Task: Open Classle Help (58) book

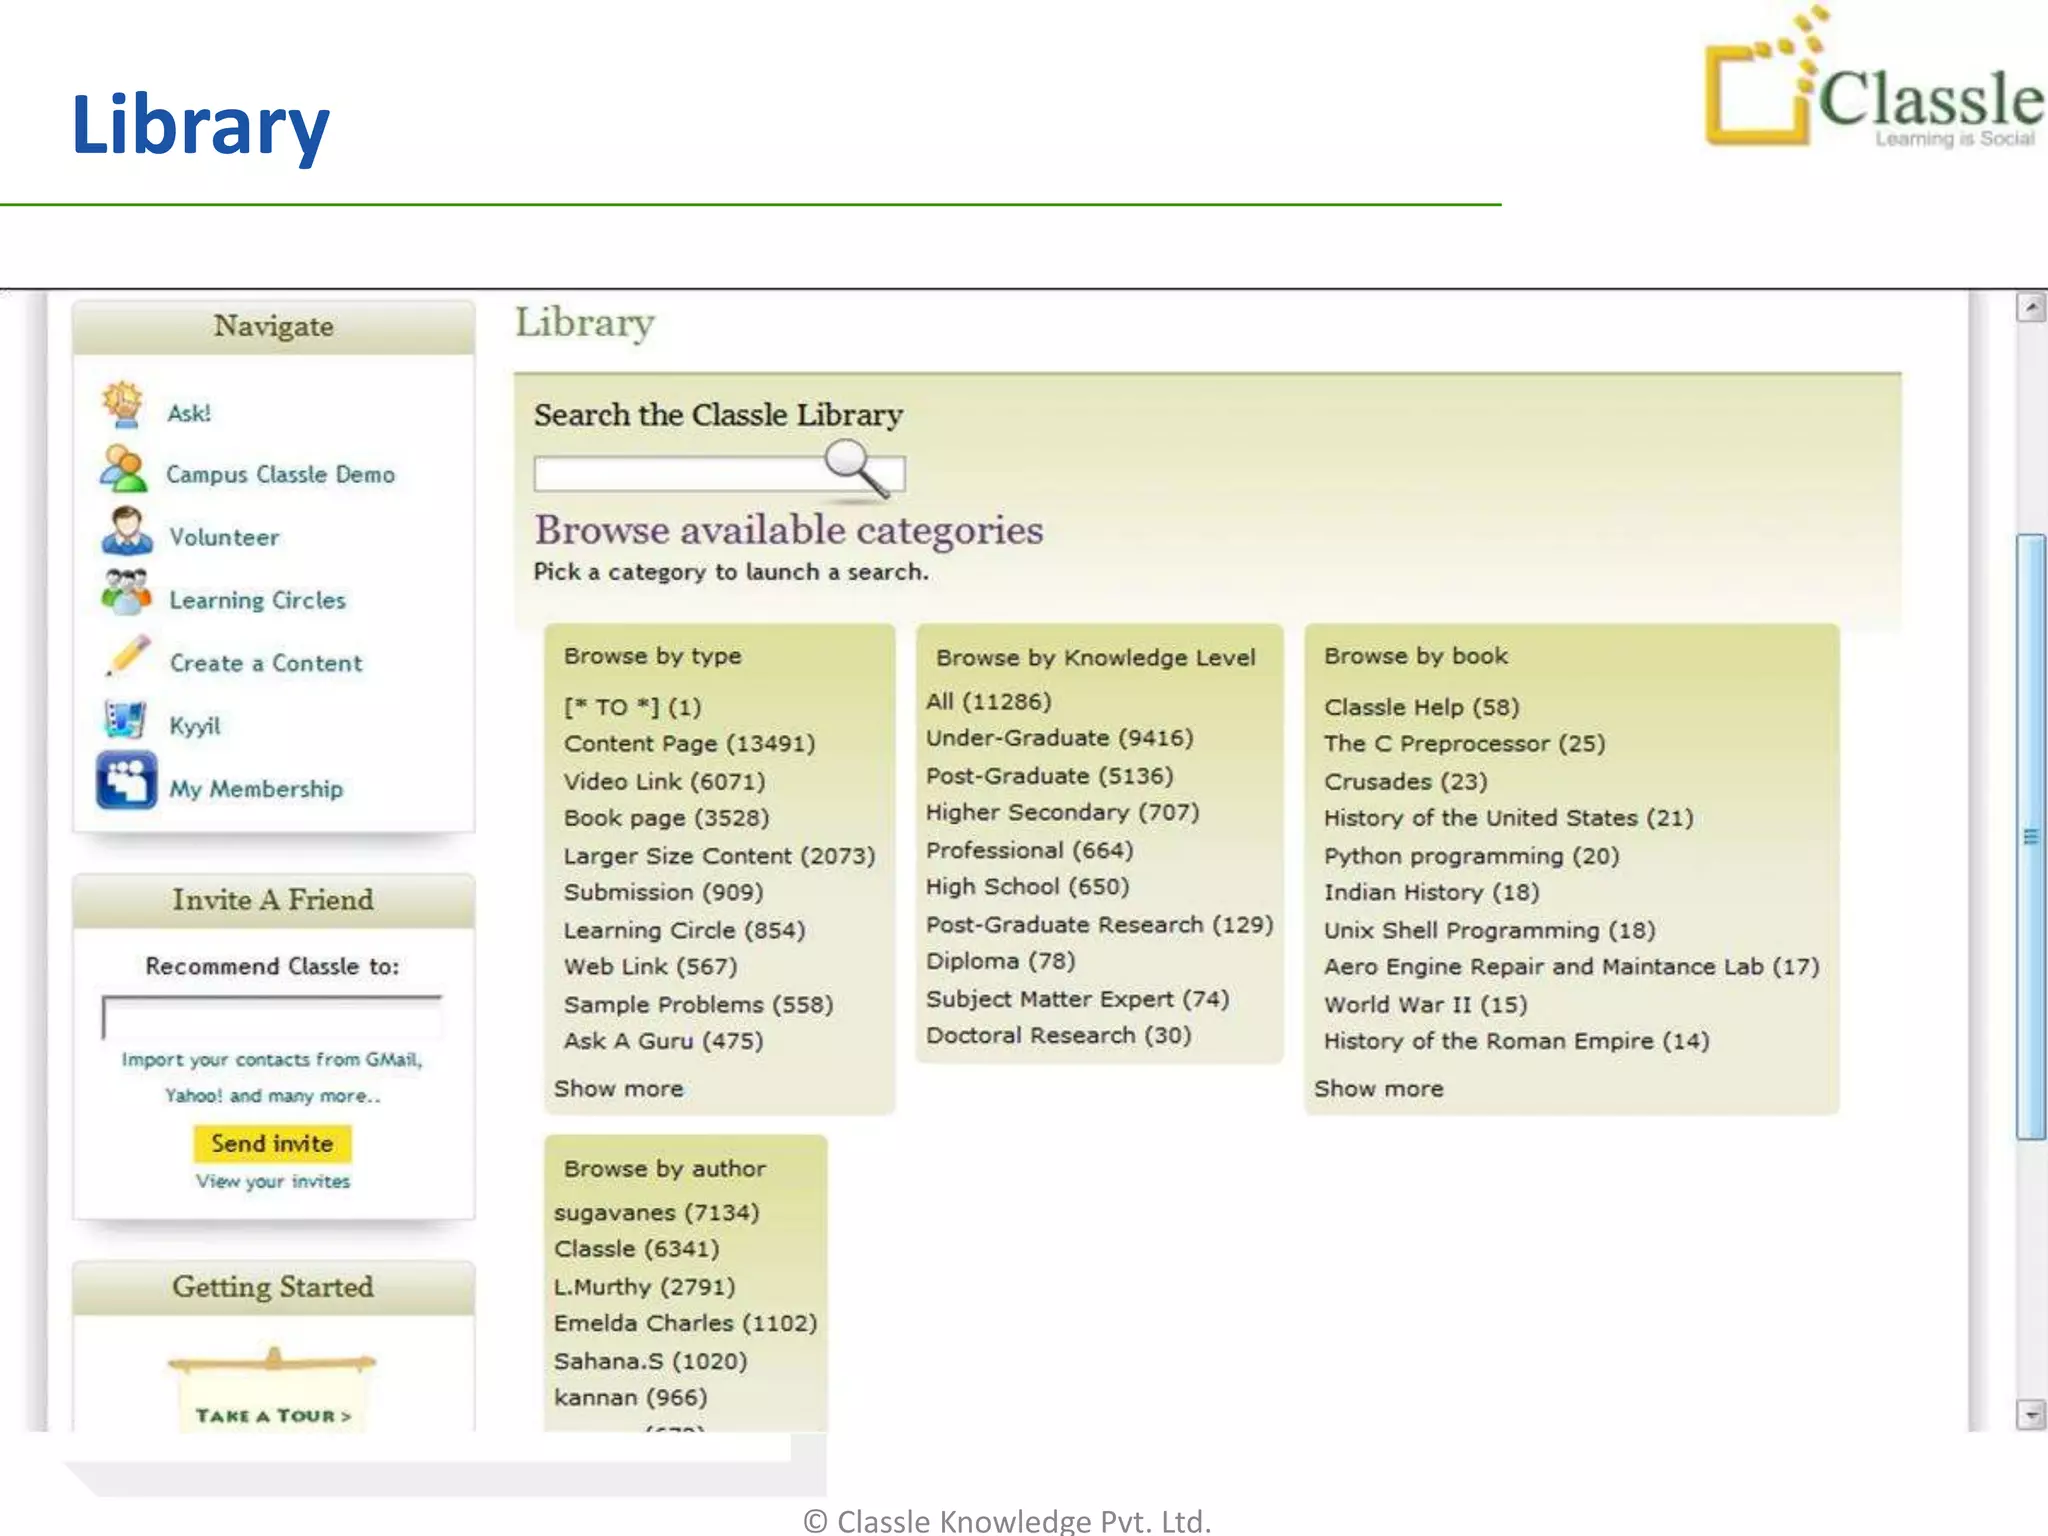Action: [1422, 707]
